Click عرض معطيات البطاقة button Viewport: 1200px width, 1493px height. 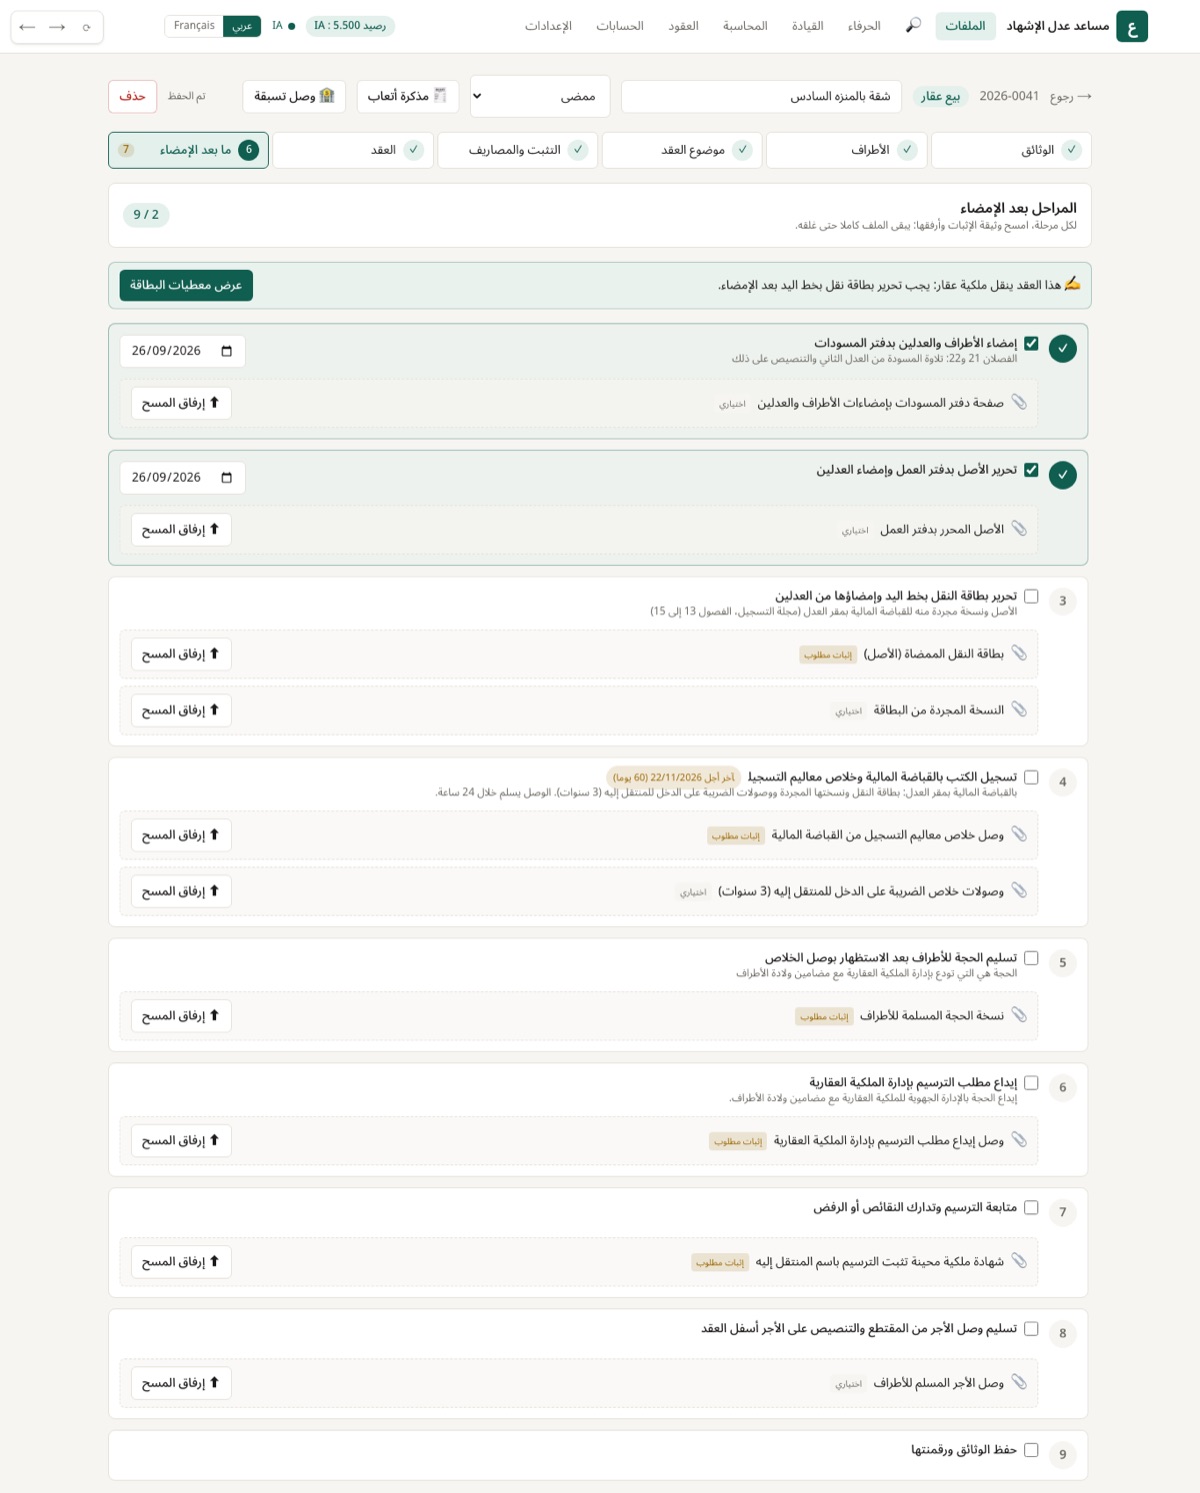click(186, 285)
